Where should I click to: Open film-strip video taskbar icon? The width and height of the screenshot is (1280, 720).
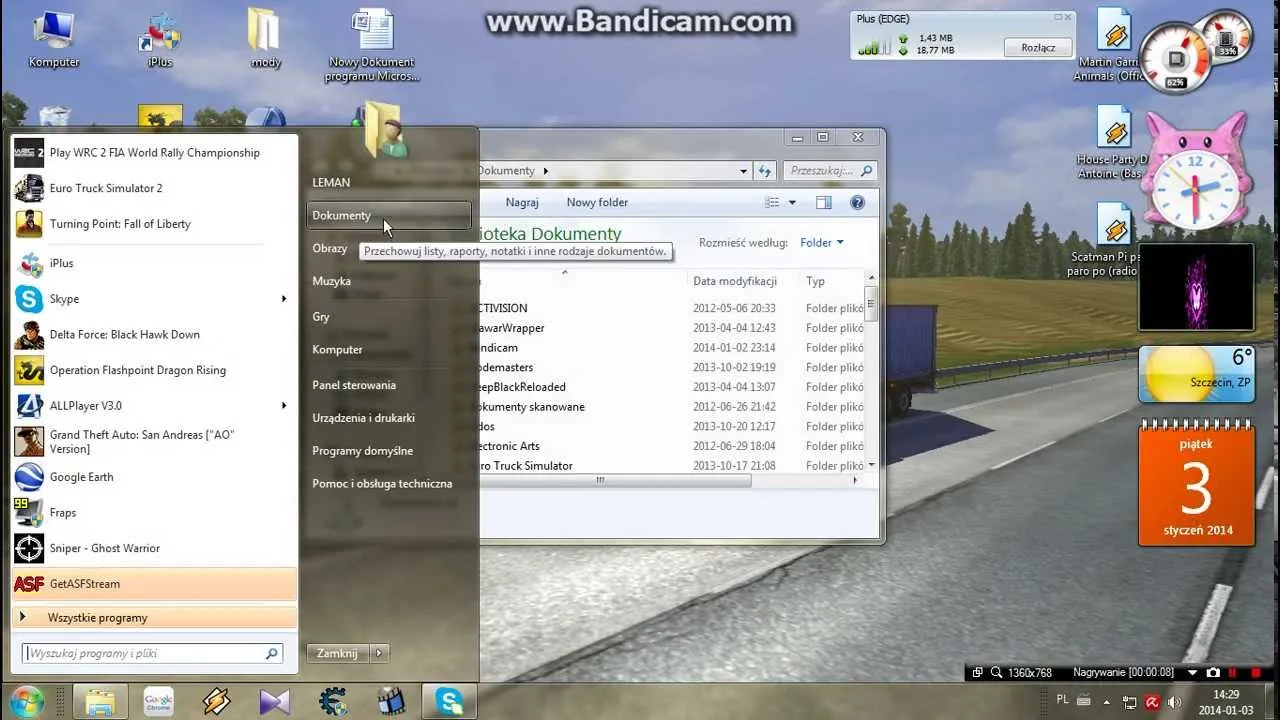pos(390,701)
